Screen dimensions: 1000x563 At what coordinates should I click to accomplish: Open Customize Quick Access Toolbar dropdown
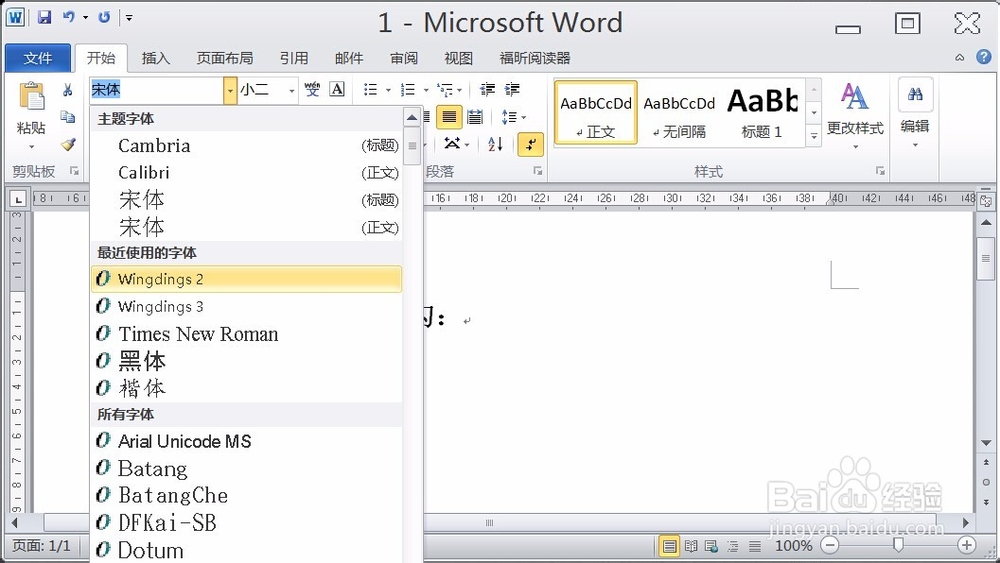pos(129,18)
